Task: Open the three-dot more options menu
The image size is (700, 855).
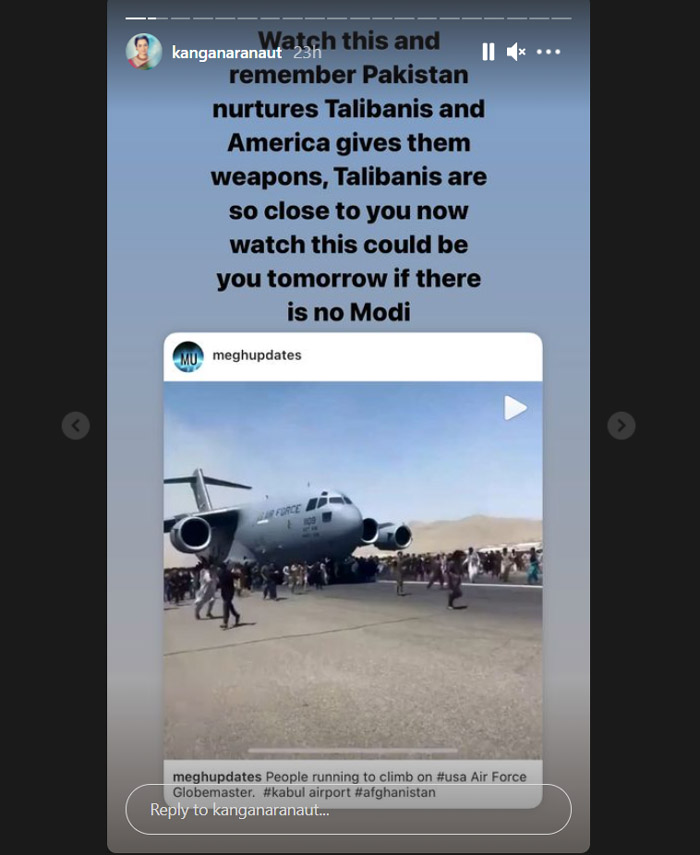Action: (x=548, y=52)
